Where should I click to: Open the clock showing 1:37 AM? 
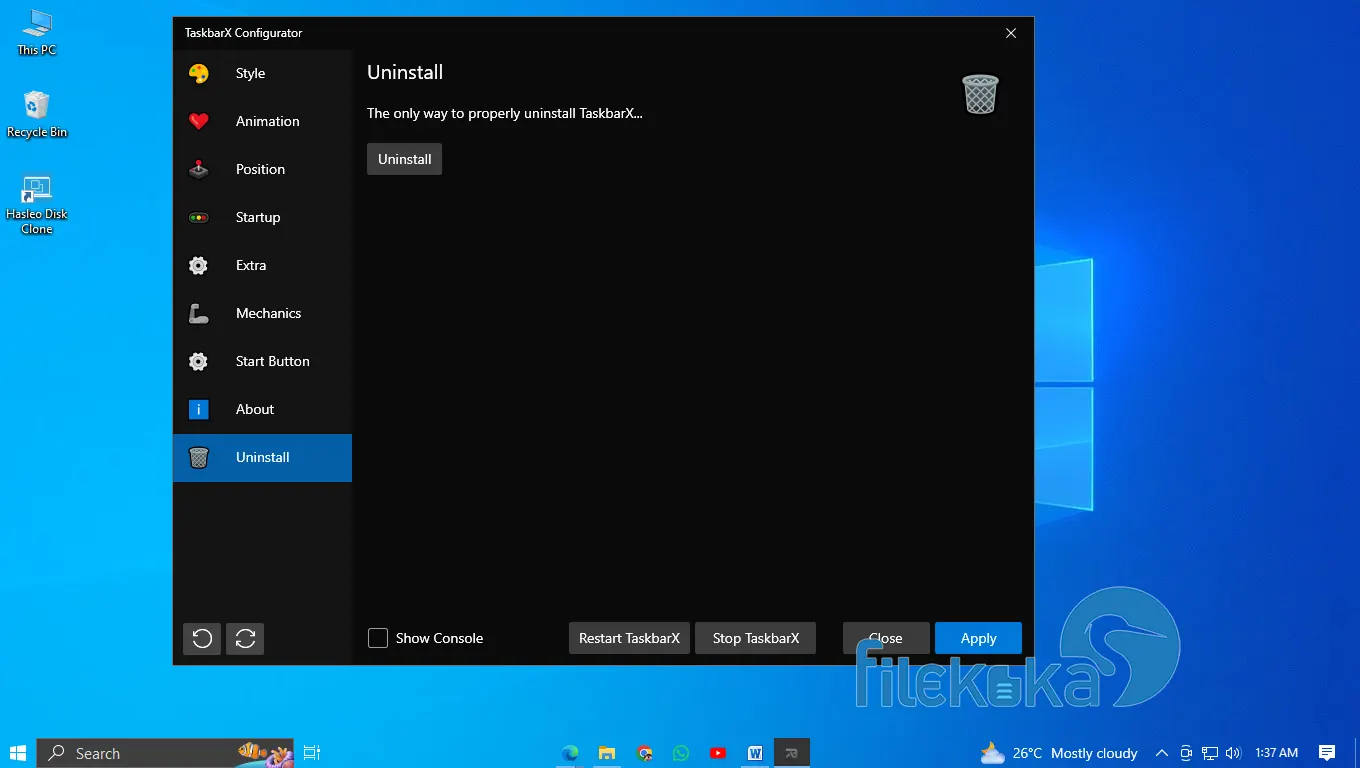click(1276, 753)
